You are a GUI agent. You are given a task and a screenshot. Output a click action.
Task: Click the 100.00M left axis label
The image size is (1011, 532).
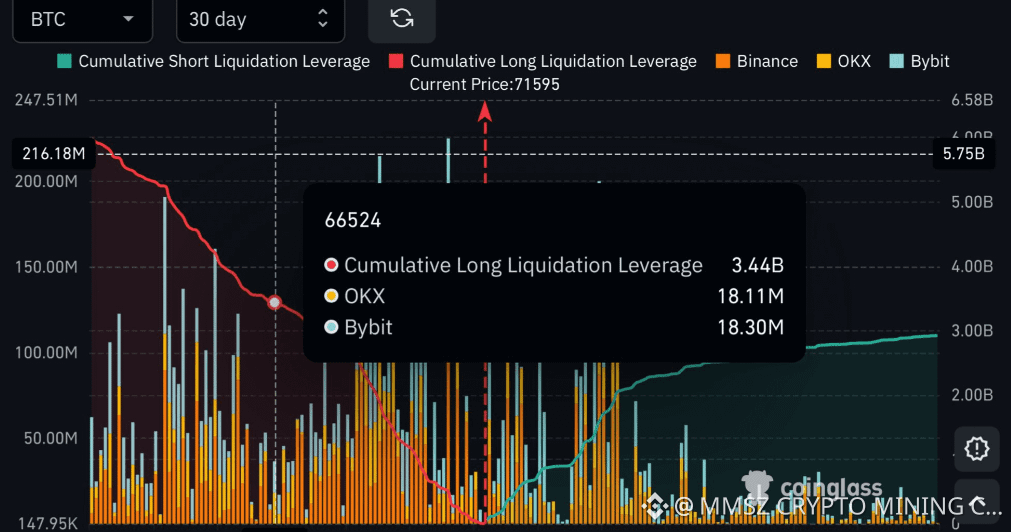pos(46,353)
